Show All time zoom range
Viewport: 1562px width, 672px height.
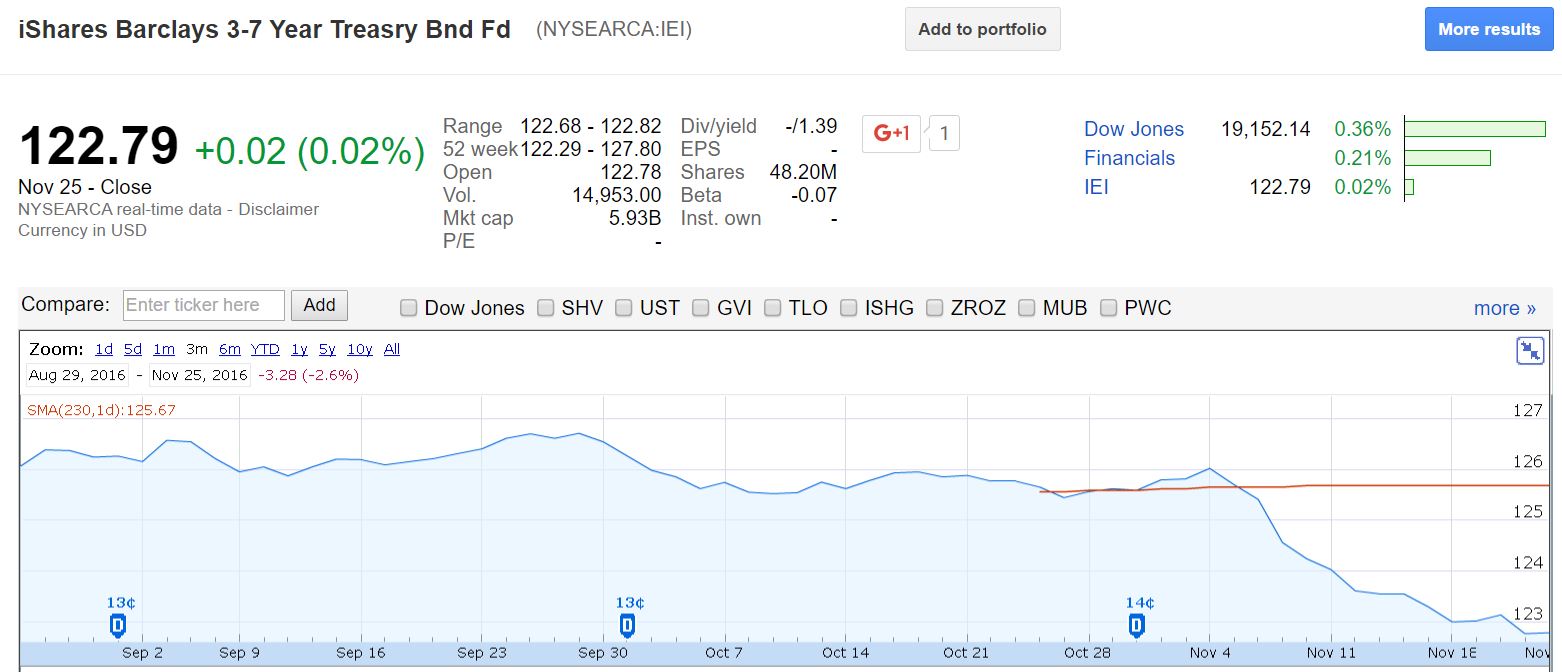coord(392,349)
